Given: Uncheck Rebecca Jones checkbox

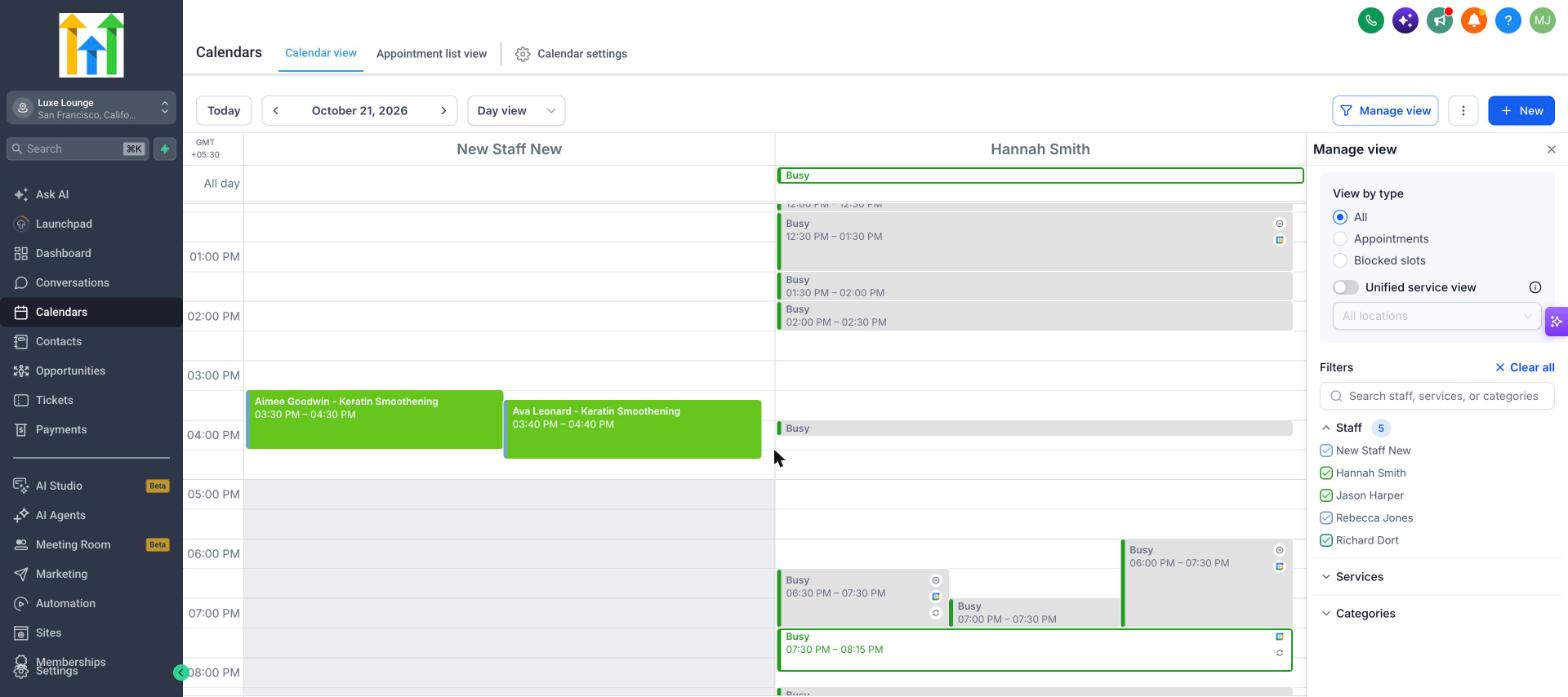Looking at the screenshot, I should click(1326, 518).
